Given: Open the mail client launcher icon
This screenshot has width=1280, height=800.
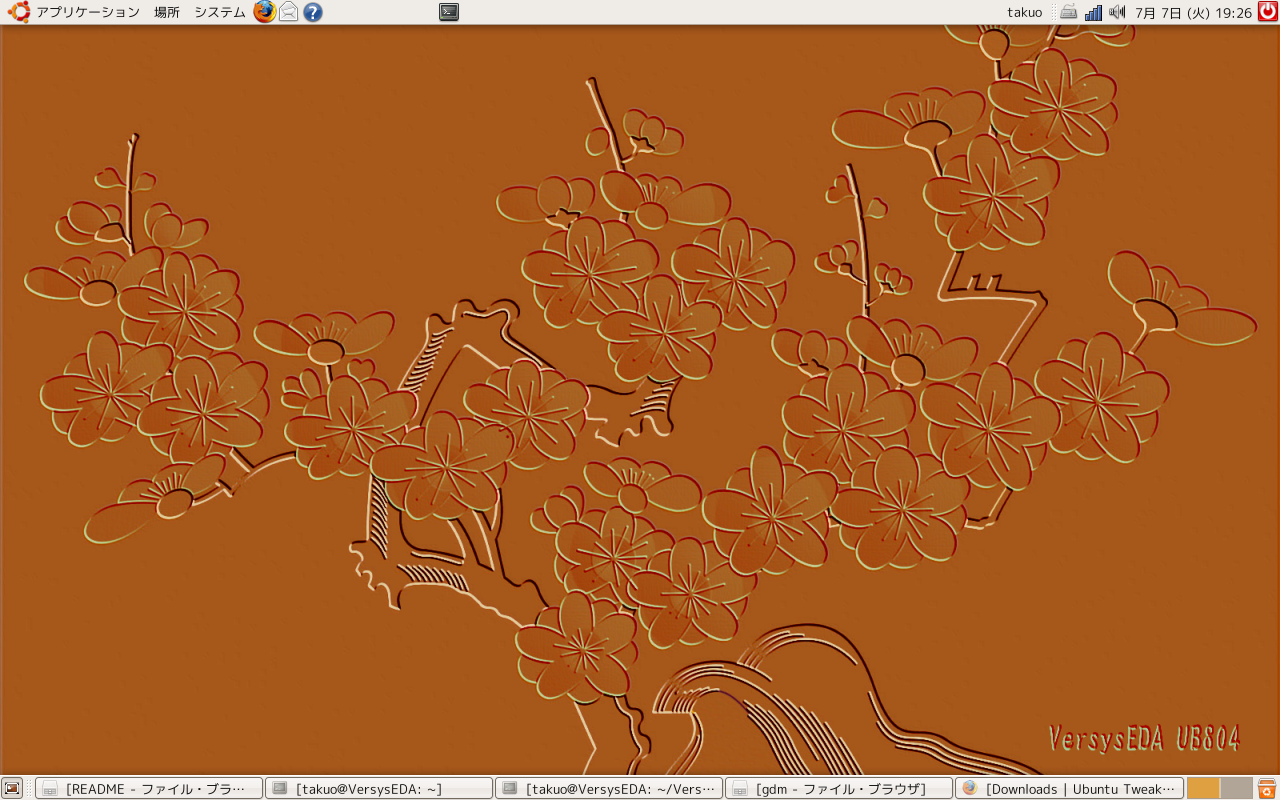Looking at the screenshot, I should [x=289, y=12].
